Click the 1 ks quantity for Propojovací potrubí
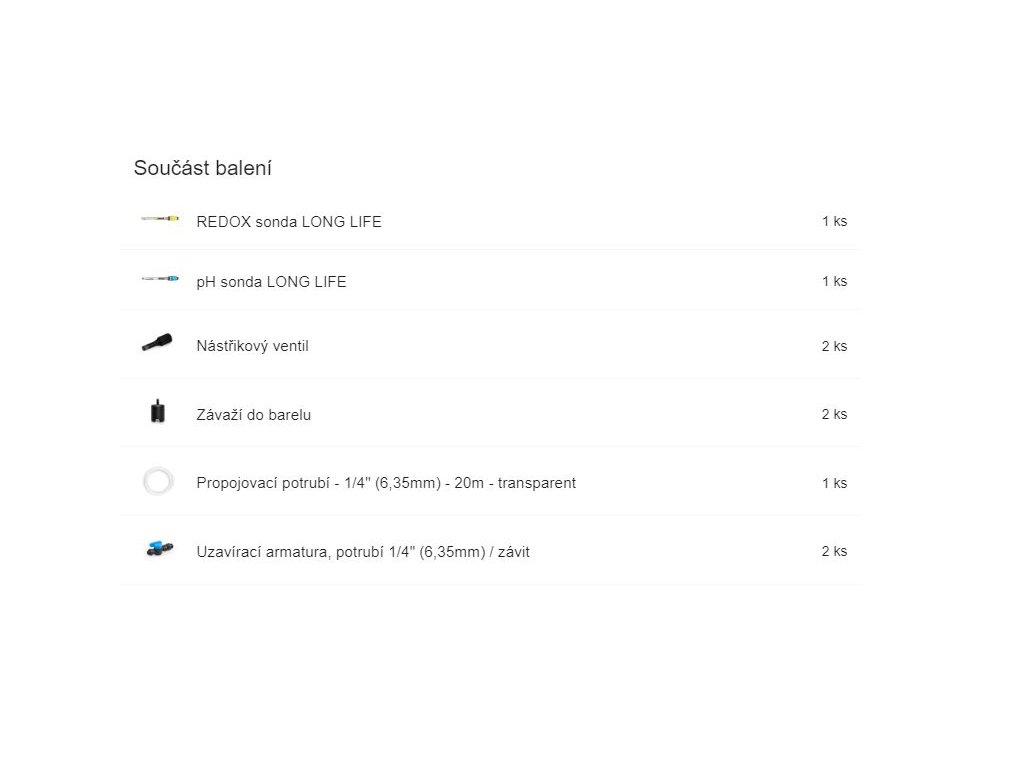 tap(835, 483)
